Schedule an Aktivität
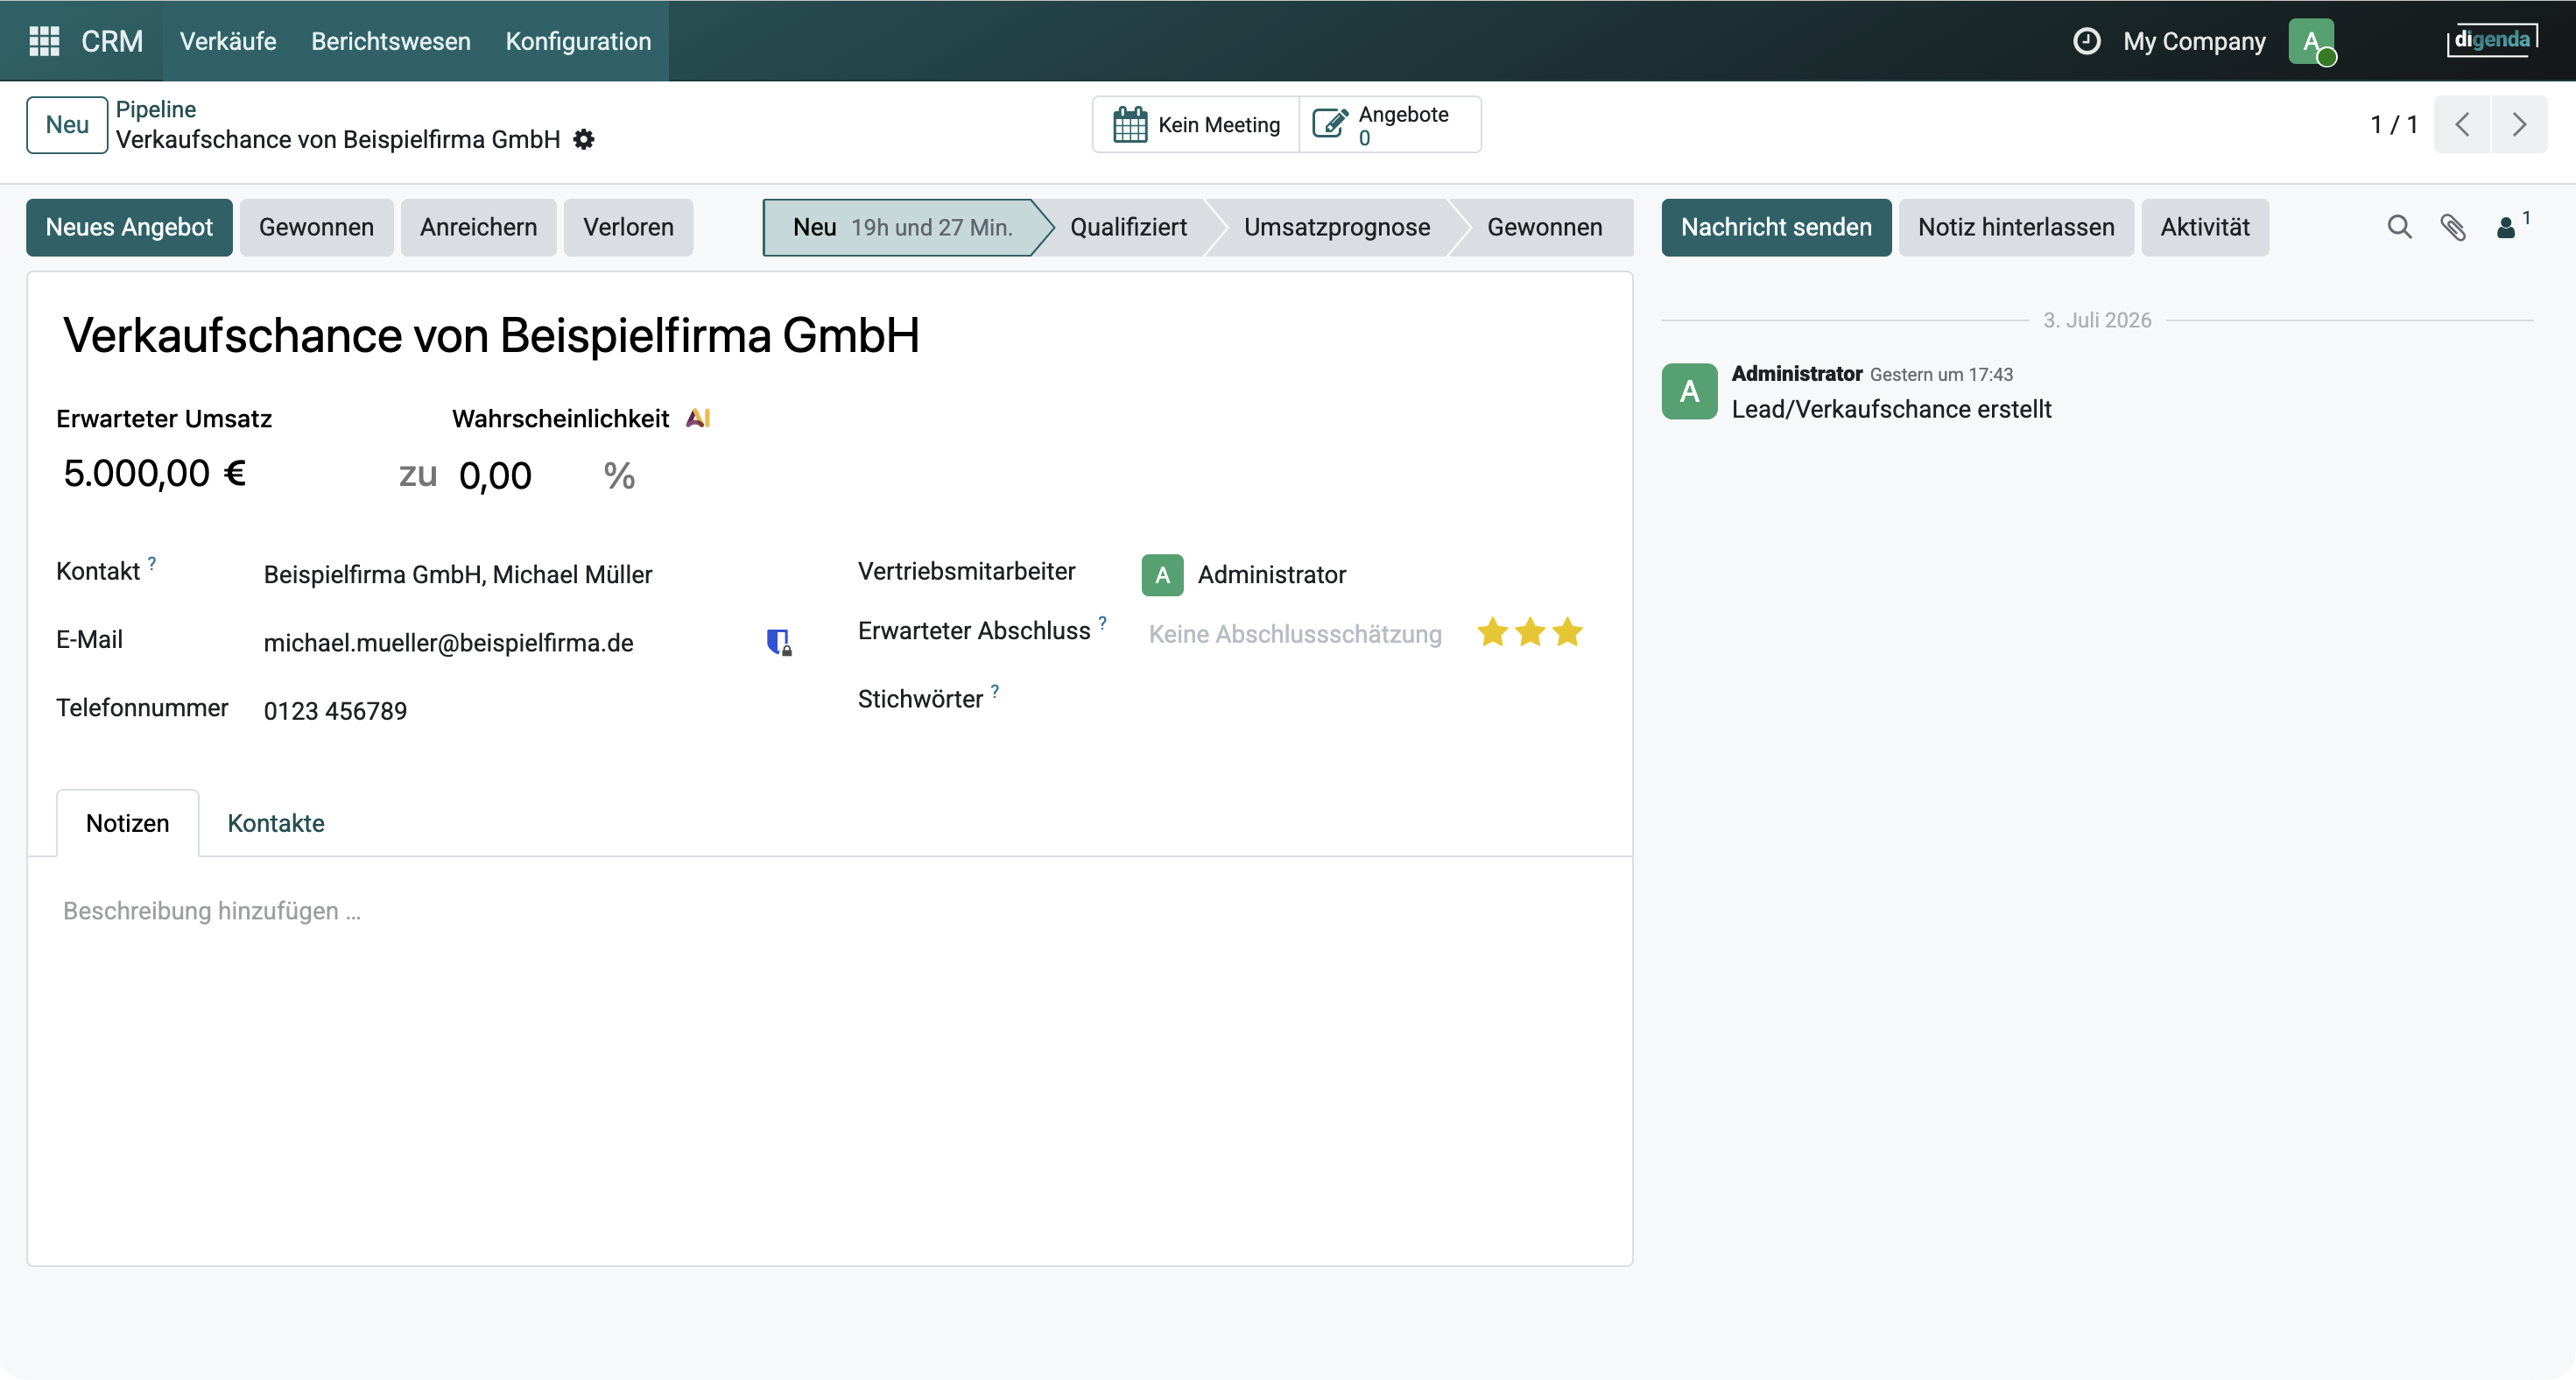Viewport: 2576px width, 1380px height. click(2205, 227)
